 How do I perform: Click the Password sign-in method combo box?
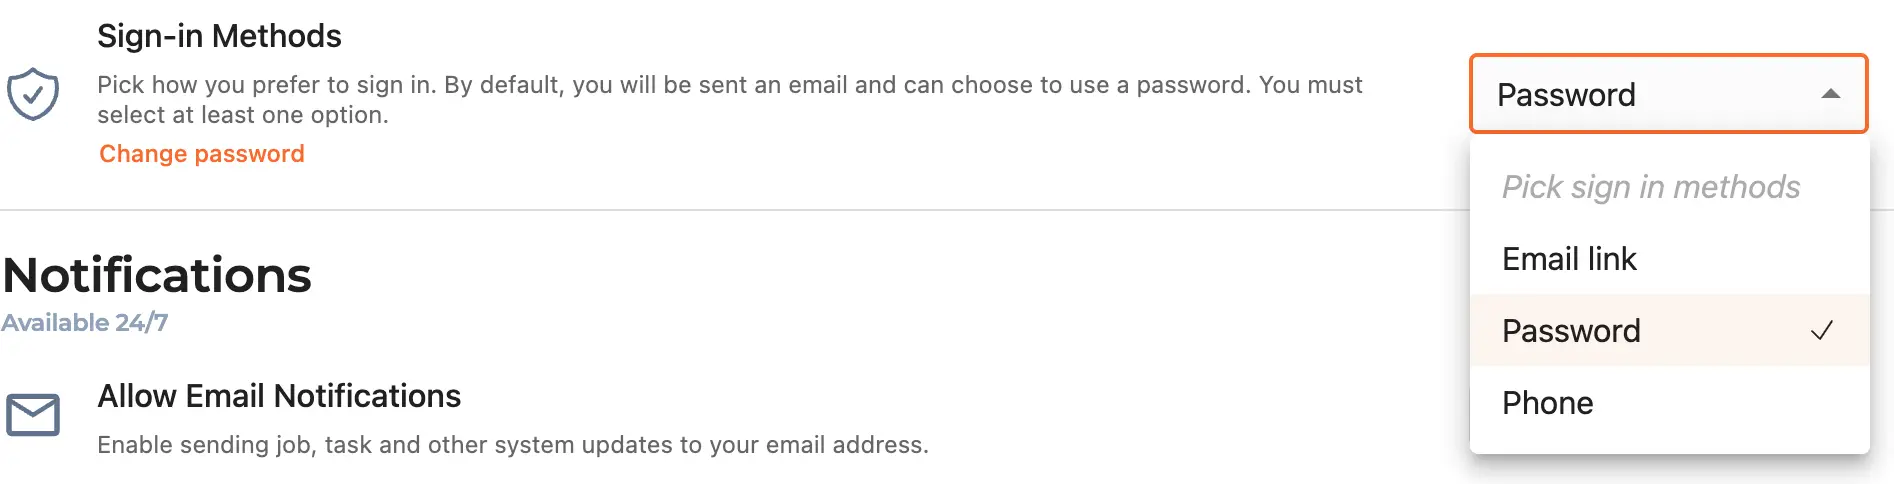(1668, 94)
